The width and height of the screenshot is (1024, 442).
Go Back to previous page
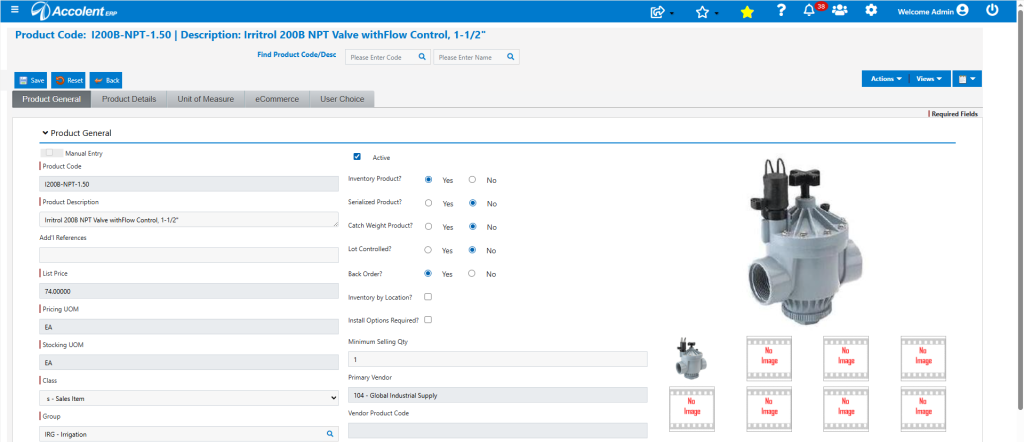pyautogui.click(x=106, y=80)
